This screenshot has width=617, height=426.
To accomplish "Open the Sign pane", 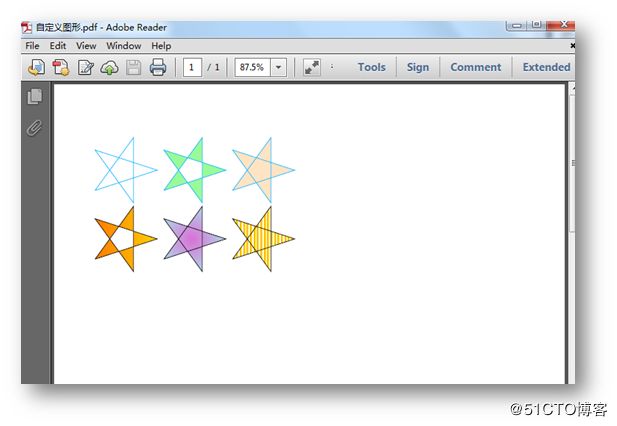I will point(418,68).
